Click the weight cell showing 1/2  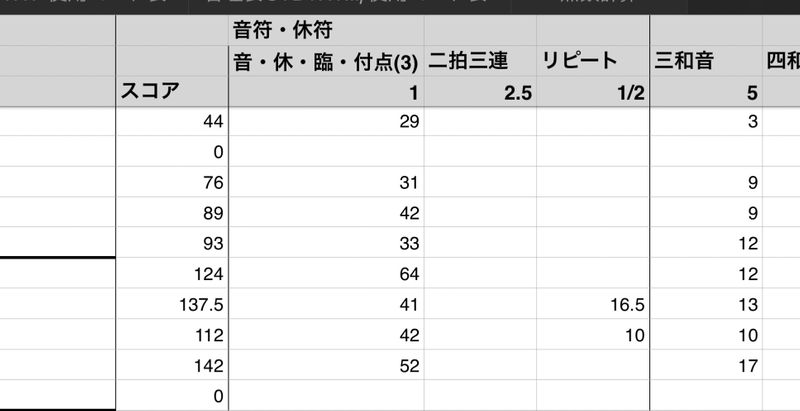593,92
